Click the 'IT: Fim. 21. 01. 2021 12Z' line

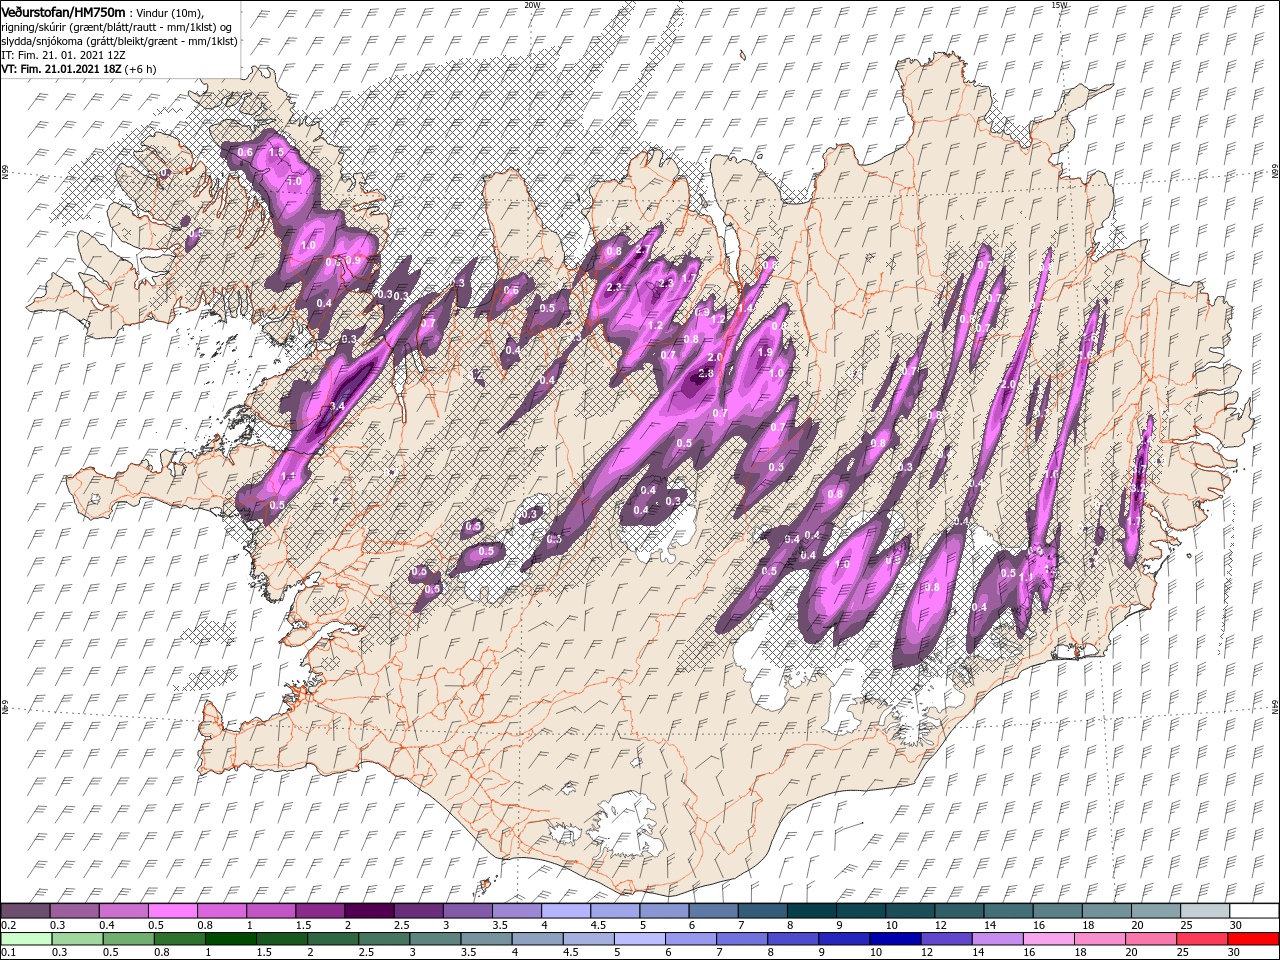(x=63, y=55)
